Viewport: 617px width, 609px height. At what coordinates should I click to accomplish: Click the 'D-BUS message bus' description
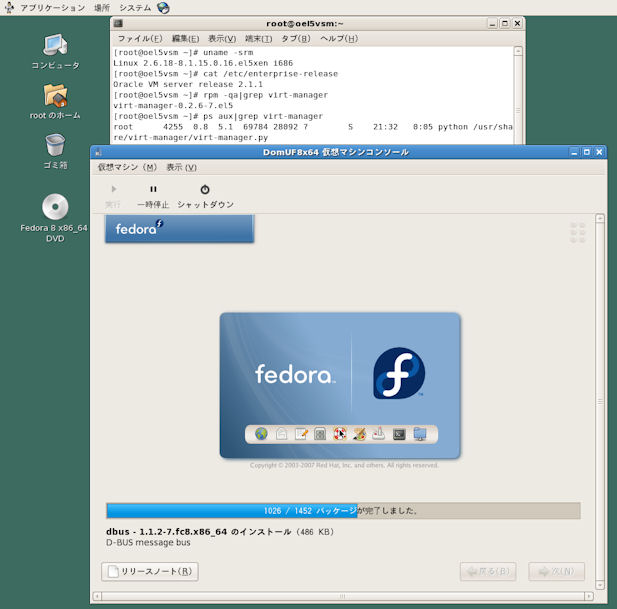(x=148, y=543)
